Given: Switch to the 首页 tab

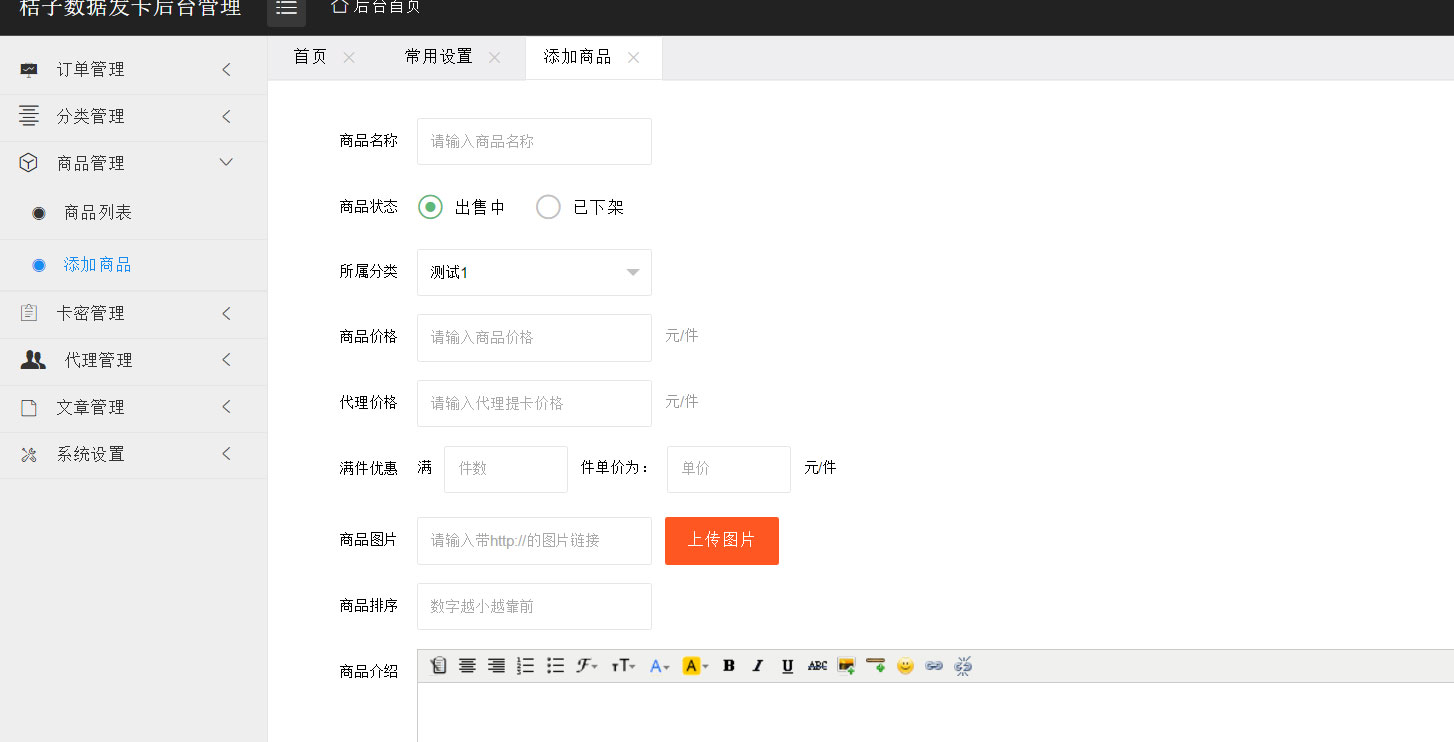Looking at the screenshot, I should [310, 57].
